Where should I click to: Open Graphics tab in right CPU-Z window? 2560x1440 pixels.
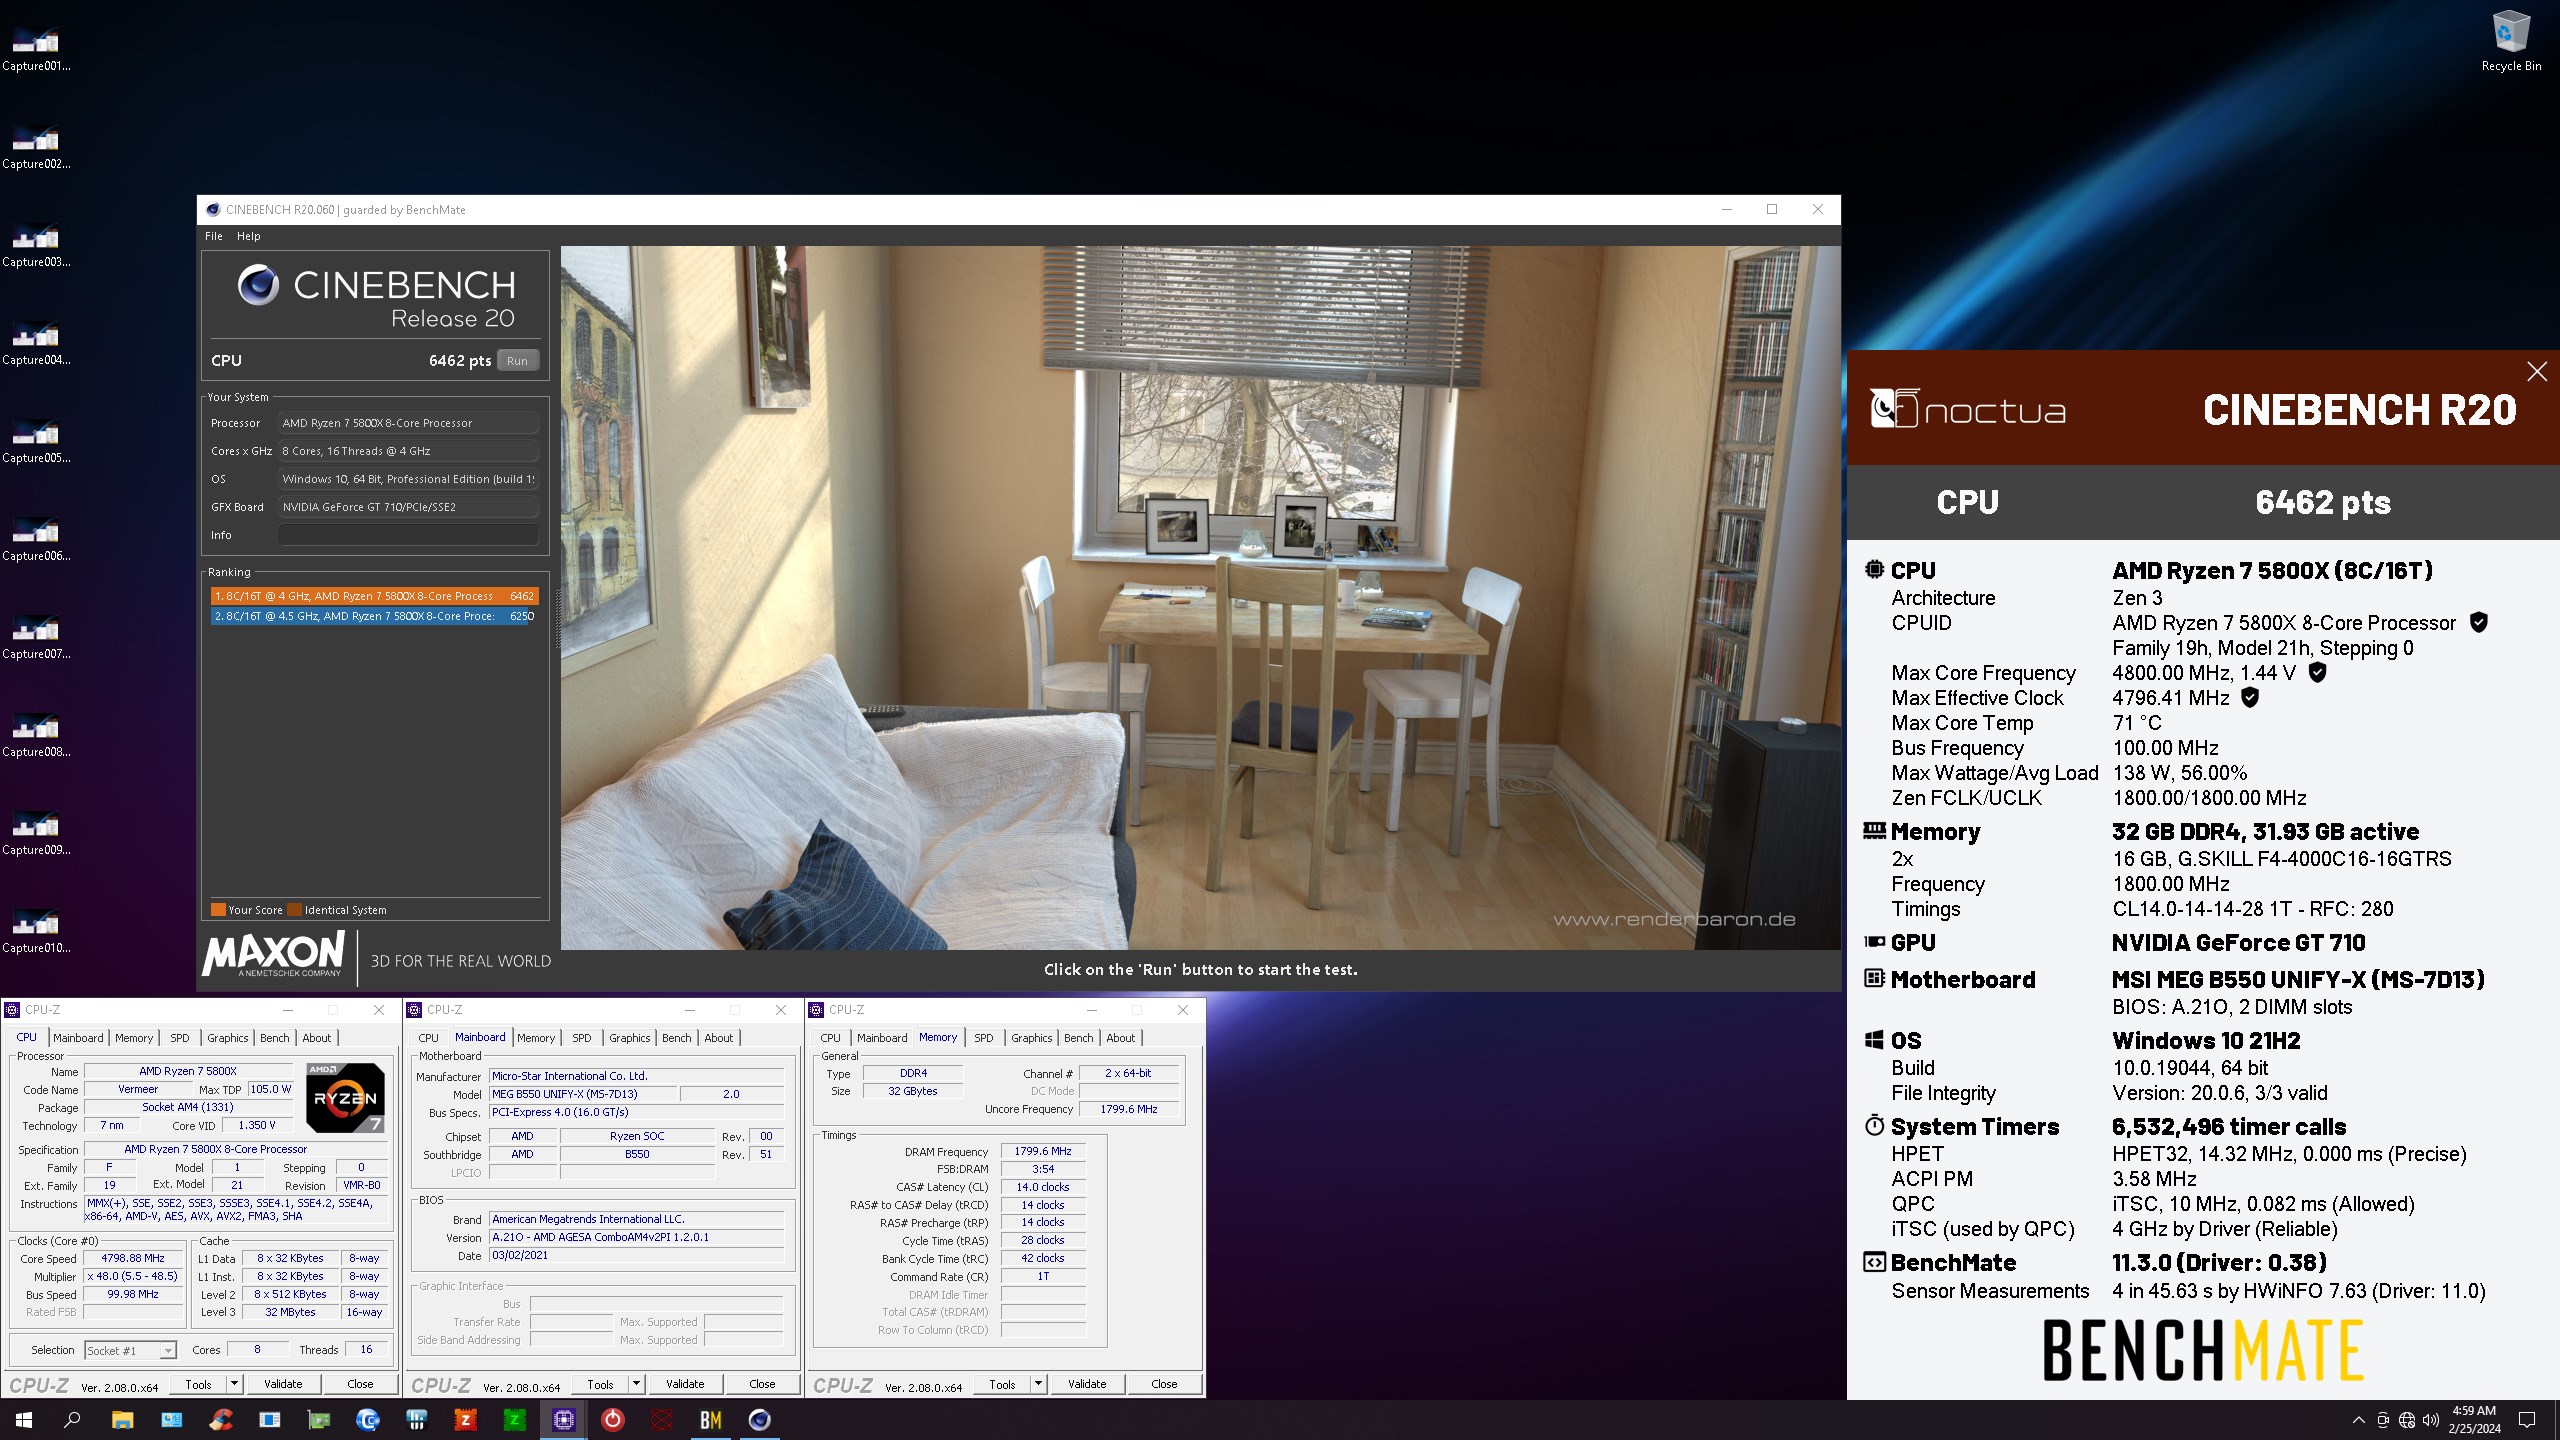click(x=1032, y=1038)
